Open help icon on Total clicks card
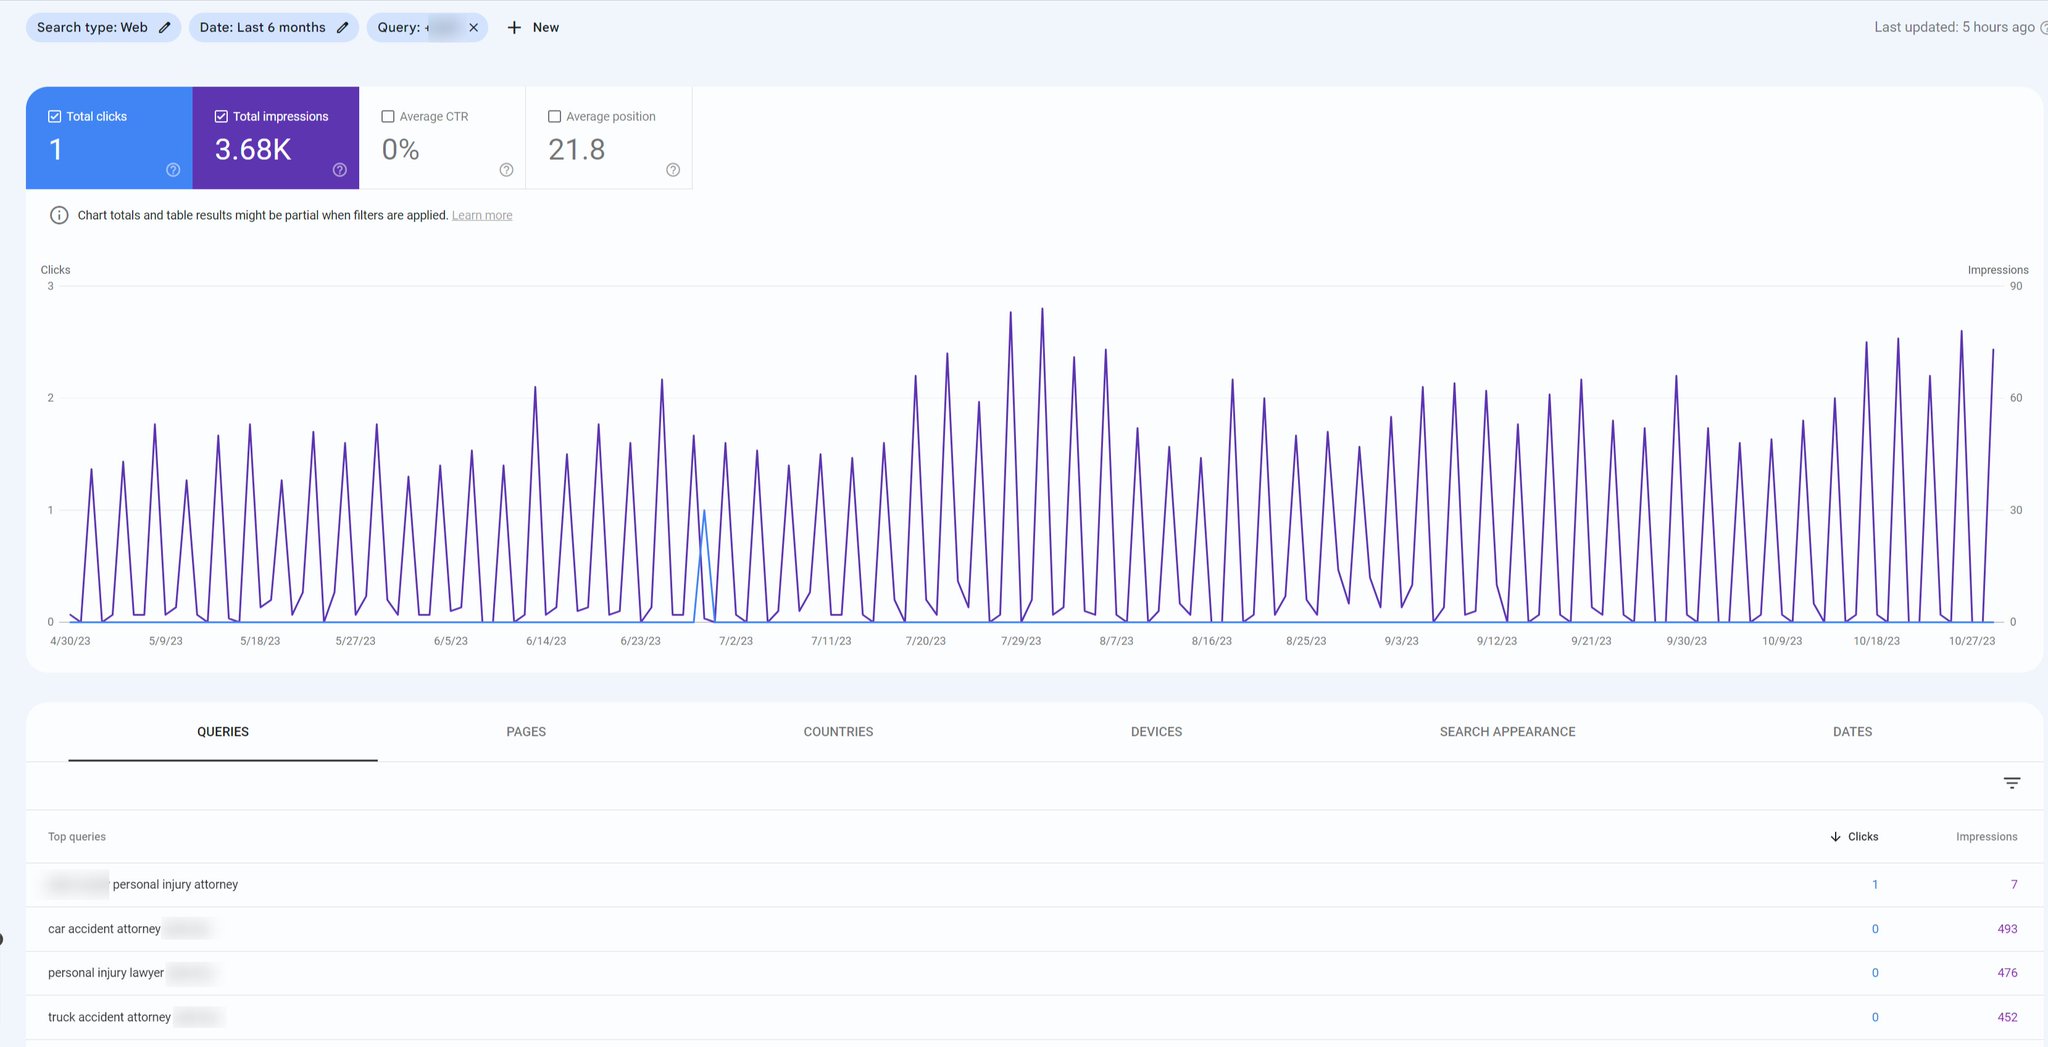 (173, 170)
